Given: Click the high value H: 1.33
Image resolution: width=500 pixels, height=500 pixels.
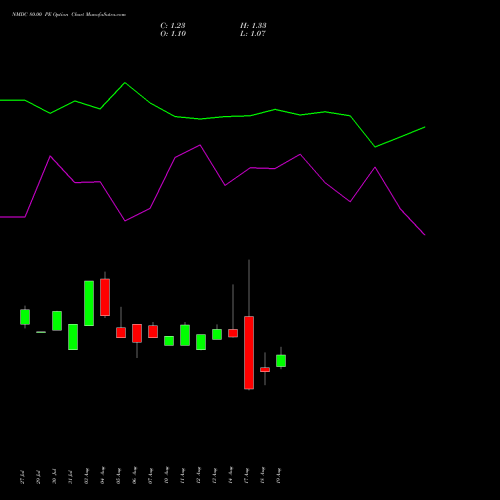Looking at the screenshot, I should [253, 26].
